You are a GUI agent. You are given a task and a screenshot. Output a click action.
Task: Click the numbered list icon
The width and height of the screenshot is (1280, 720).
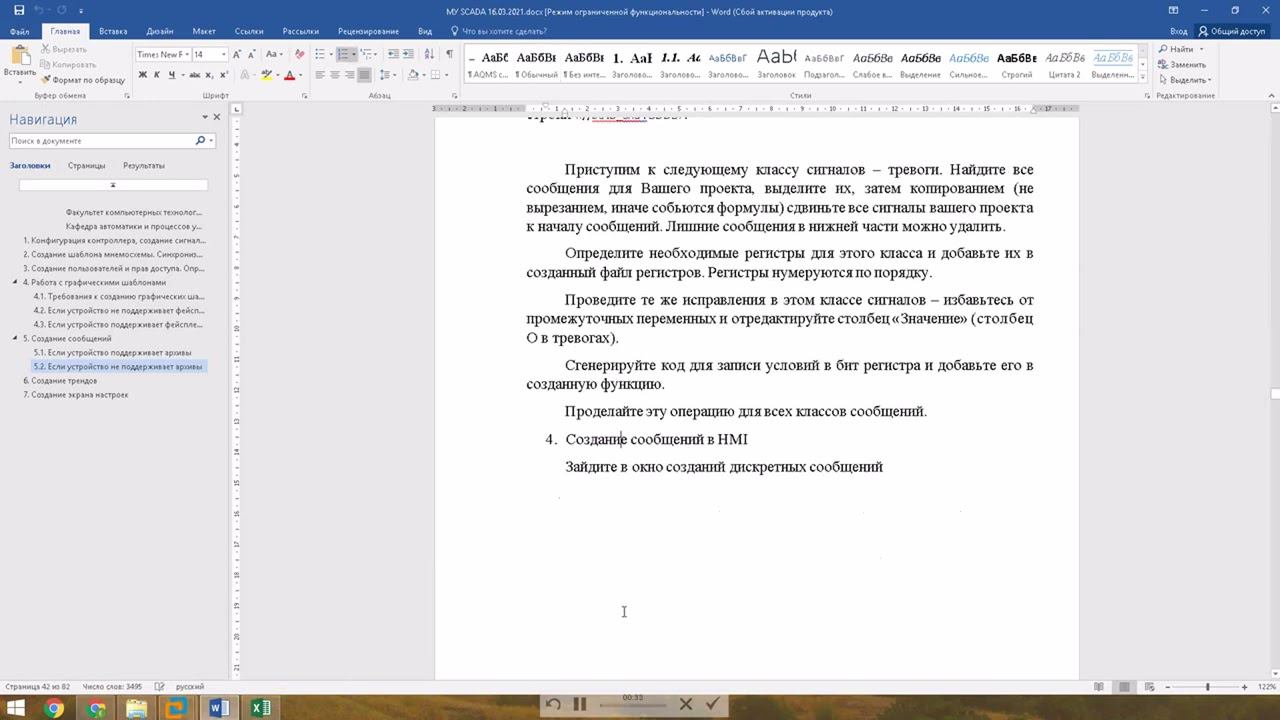coord(343,54)
